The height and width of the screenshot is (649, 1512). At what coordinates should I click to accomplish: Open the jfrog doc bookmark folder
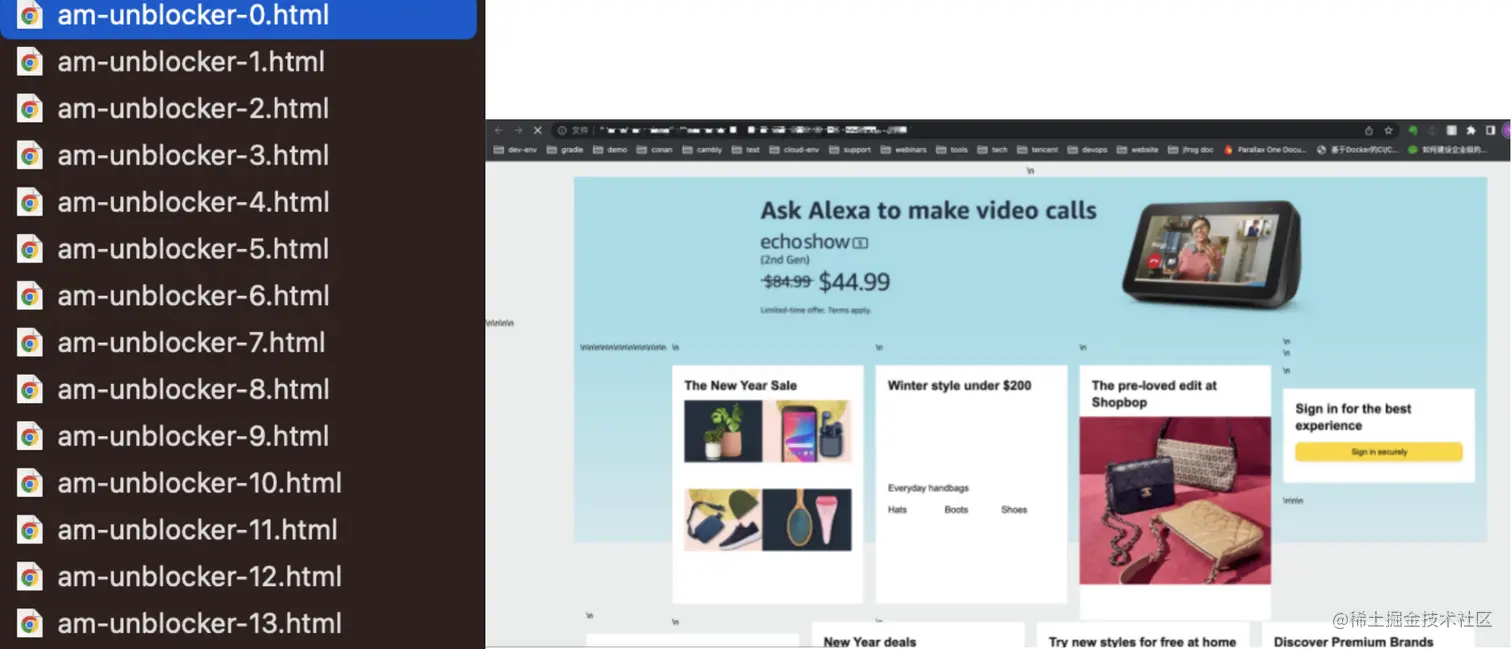(x=1190, y=150)
